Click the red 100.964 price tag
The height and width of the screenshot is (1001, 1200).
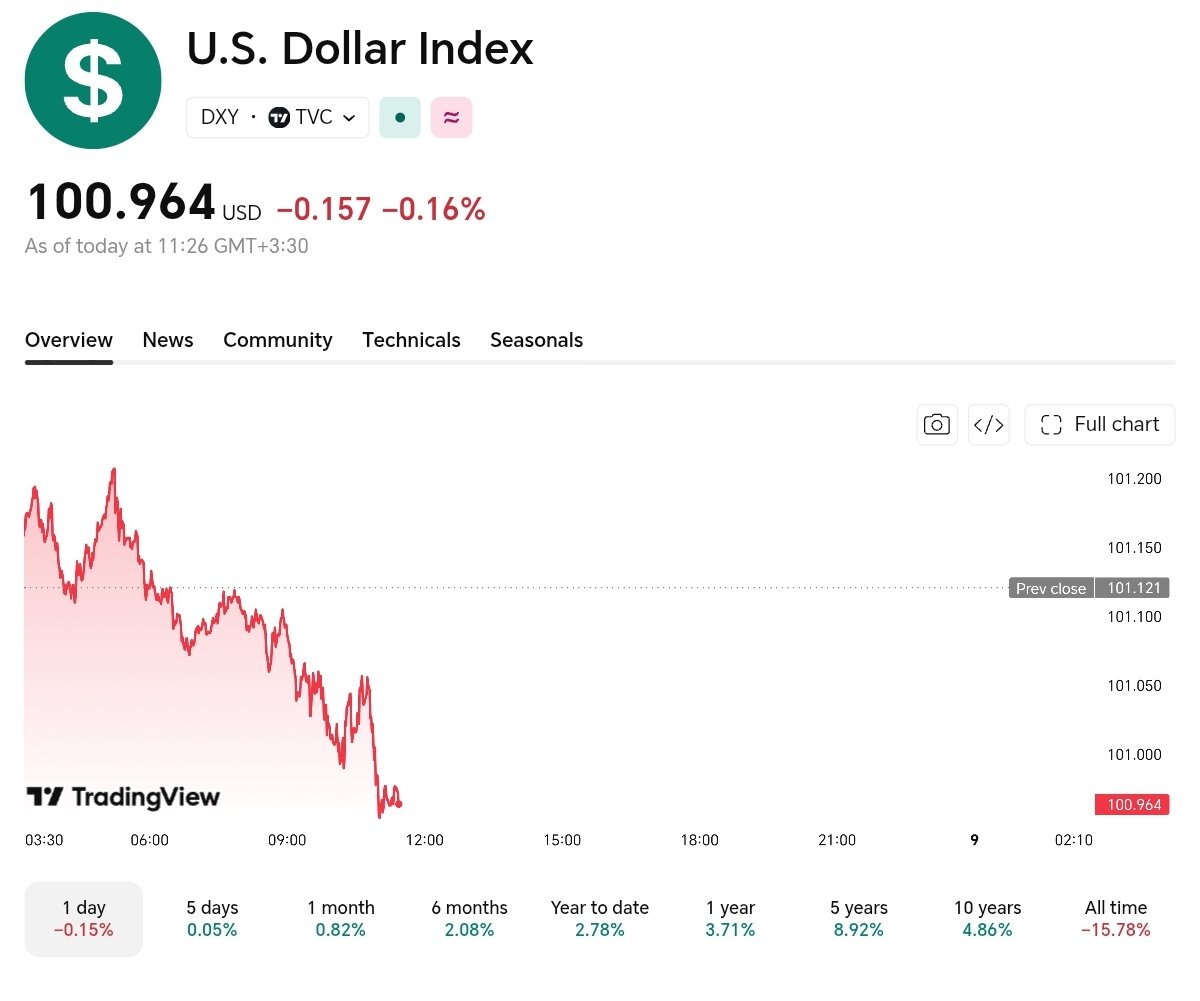point(1132,804)
